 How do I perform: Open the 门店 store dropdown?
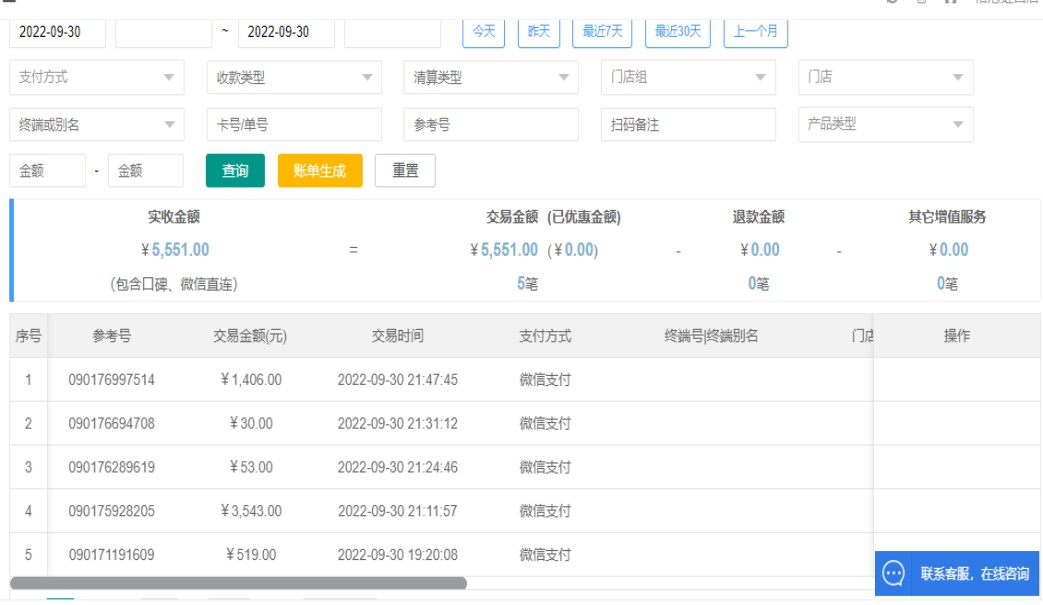click(x=885, y=77)
